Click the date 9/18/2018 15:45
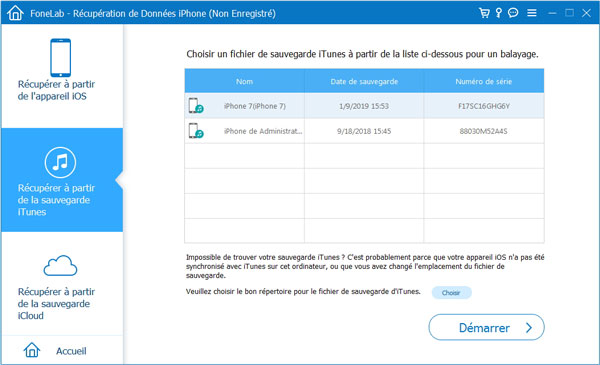Screen dimensions: 600x365 click(x=364, y=131)
